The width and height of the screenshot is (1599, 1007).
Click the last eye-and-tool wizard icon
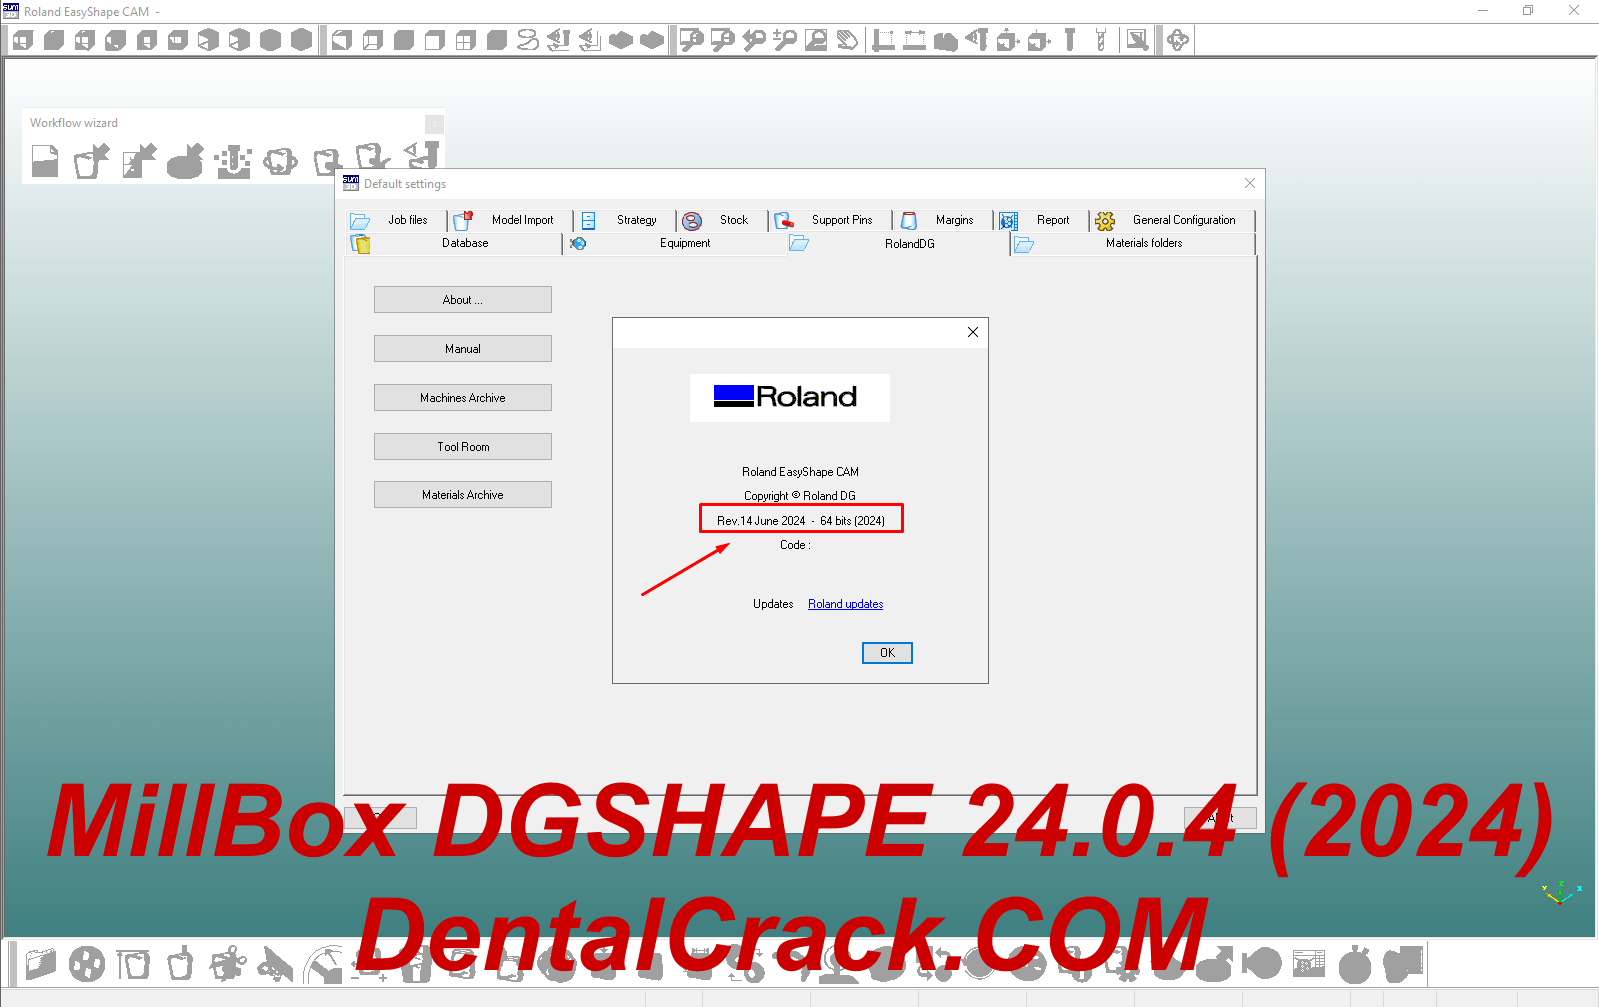[x=421, y=157]
